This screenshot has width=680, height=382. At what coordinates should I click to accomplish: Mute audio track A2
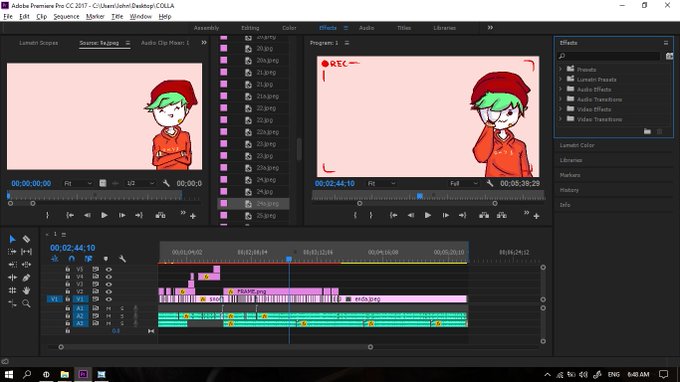(108, 316)
